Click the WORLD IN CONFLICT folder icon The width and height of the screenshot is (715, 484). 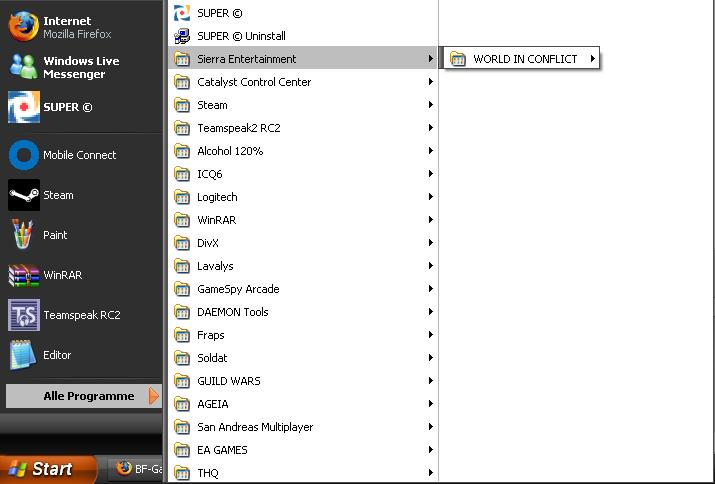pyautogui.click(x=457, y=59)
